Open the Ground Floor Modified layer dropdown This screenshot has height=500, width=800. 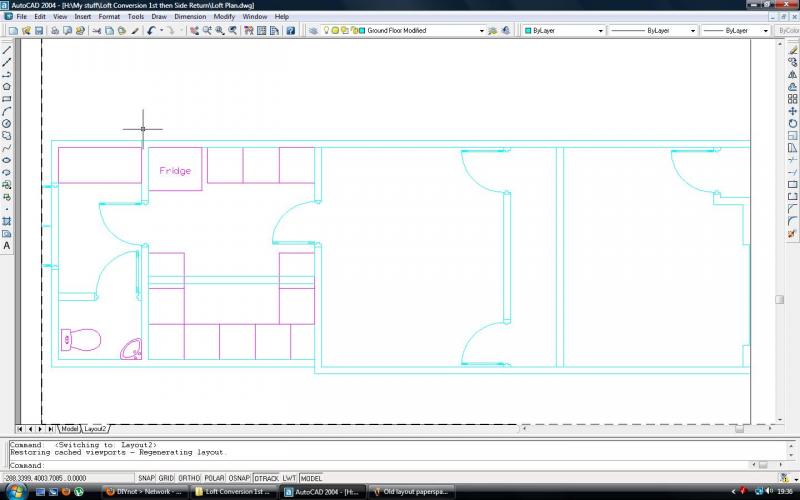(481, 31)
